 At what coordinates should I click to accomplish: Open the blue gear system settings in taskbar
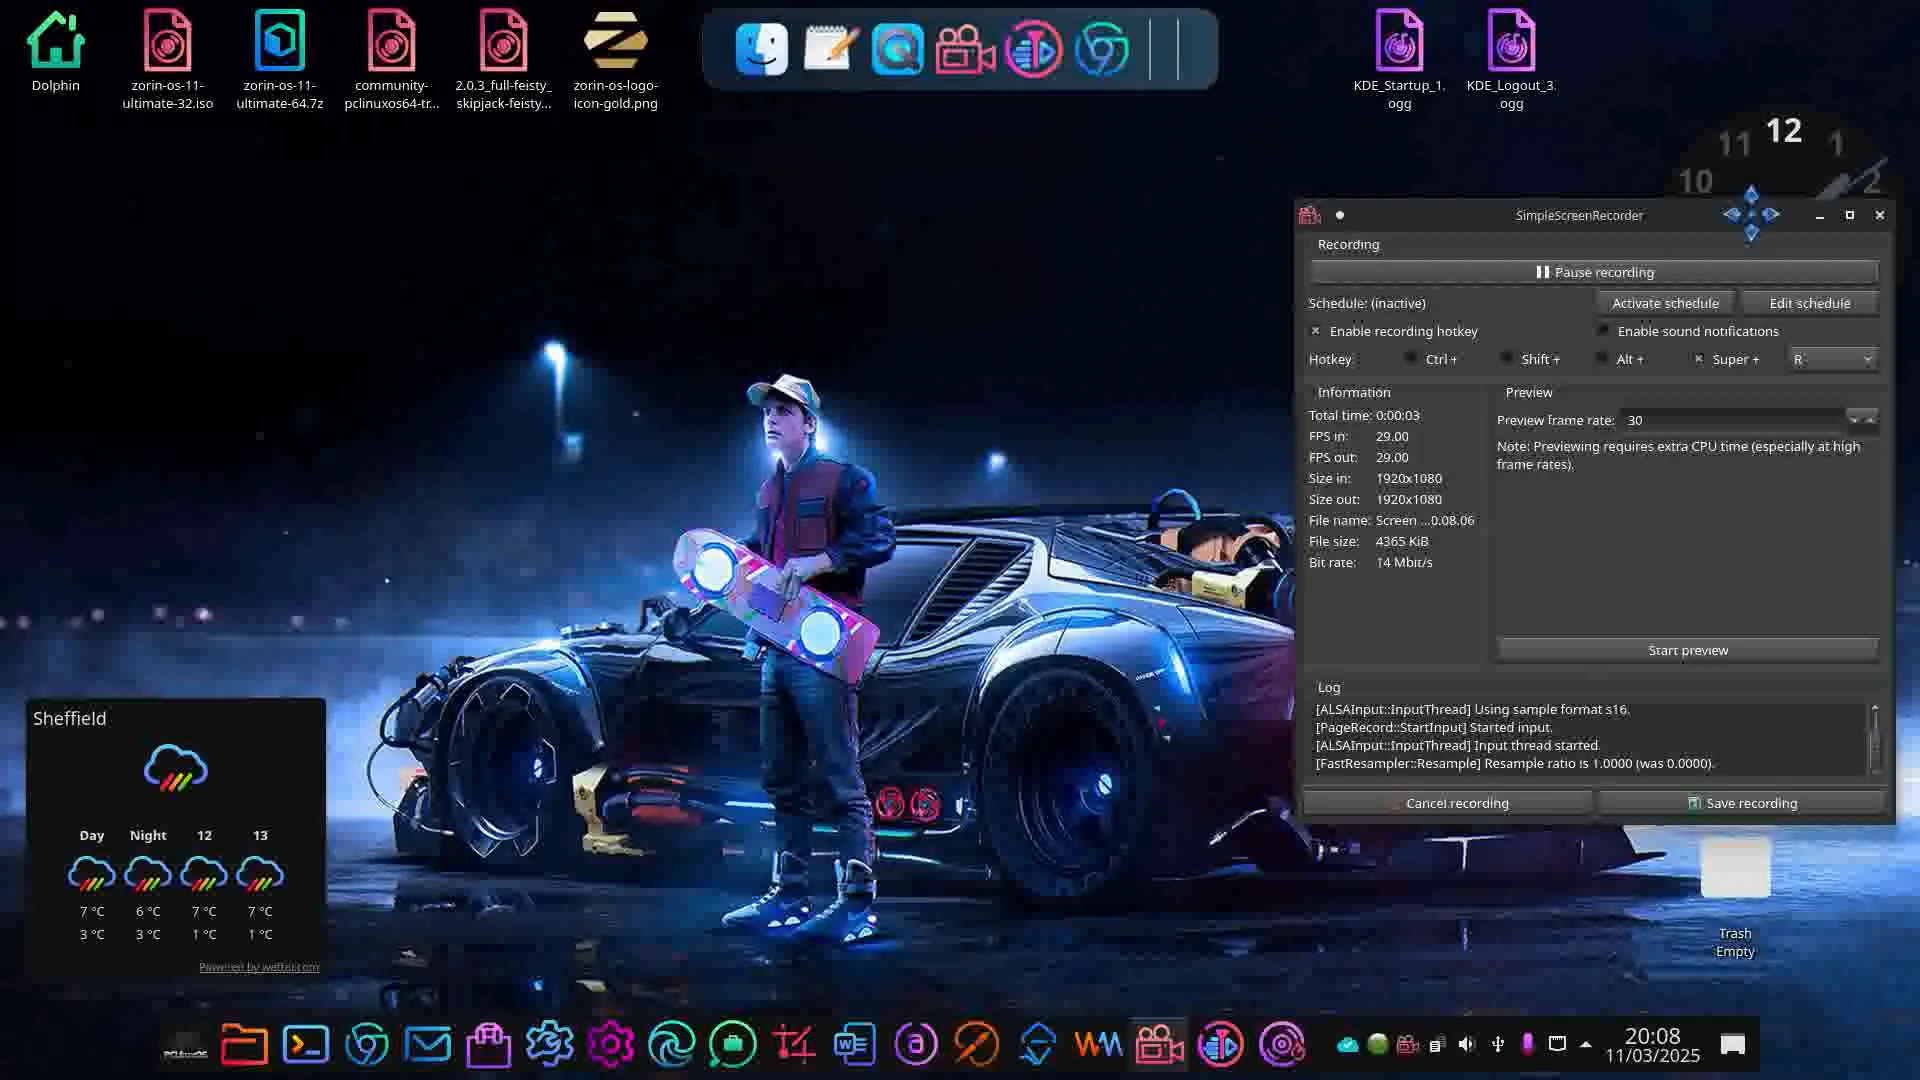tap(550, 1045)
